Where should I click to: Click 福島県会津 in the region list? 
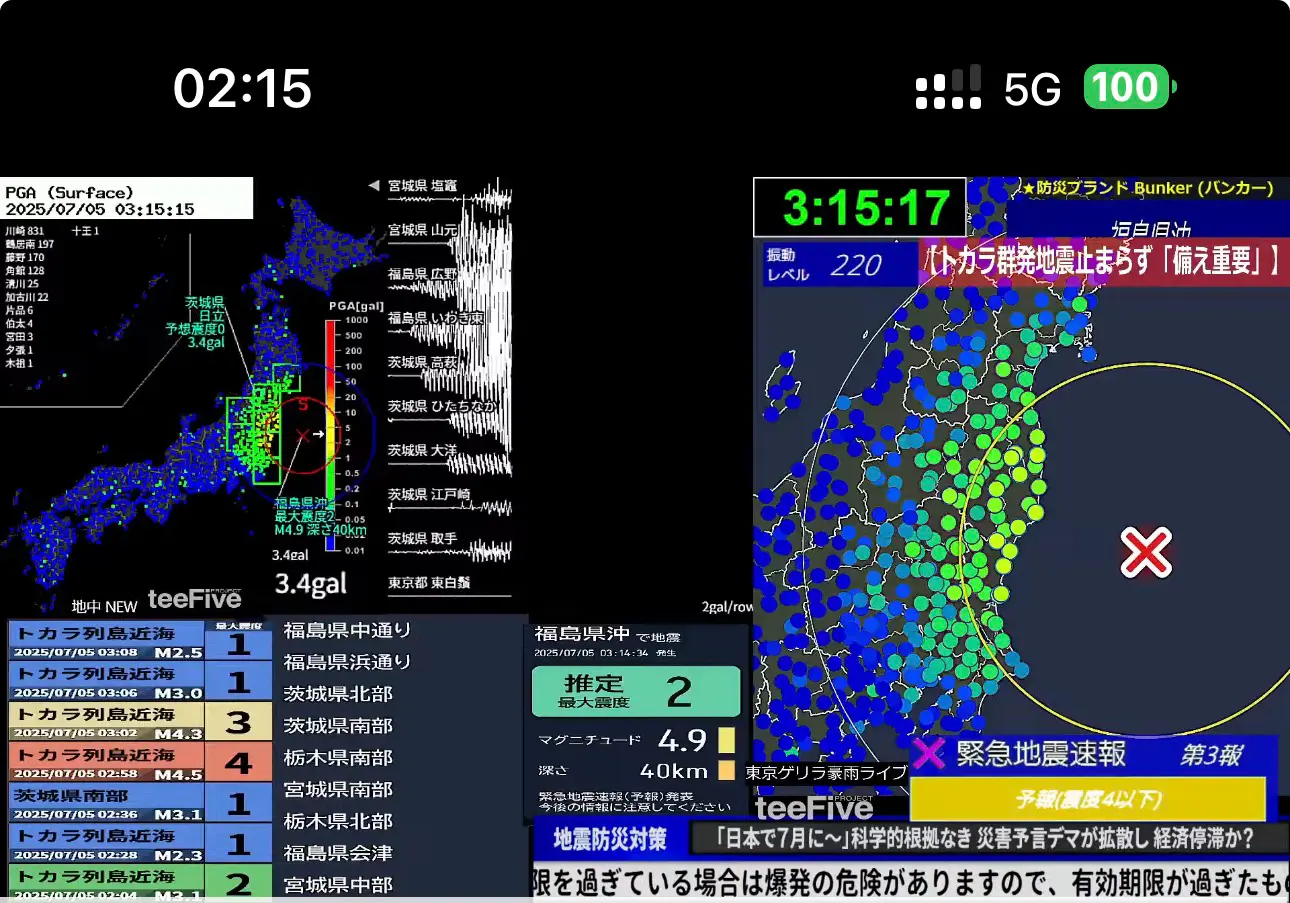(338, 854)
